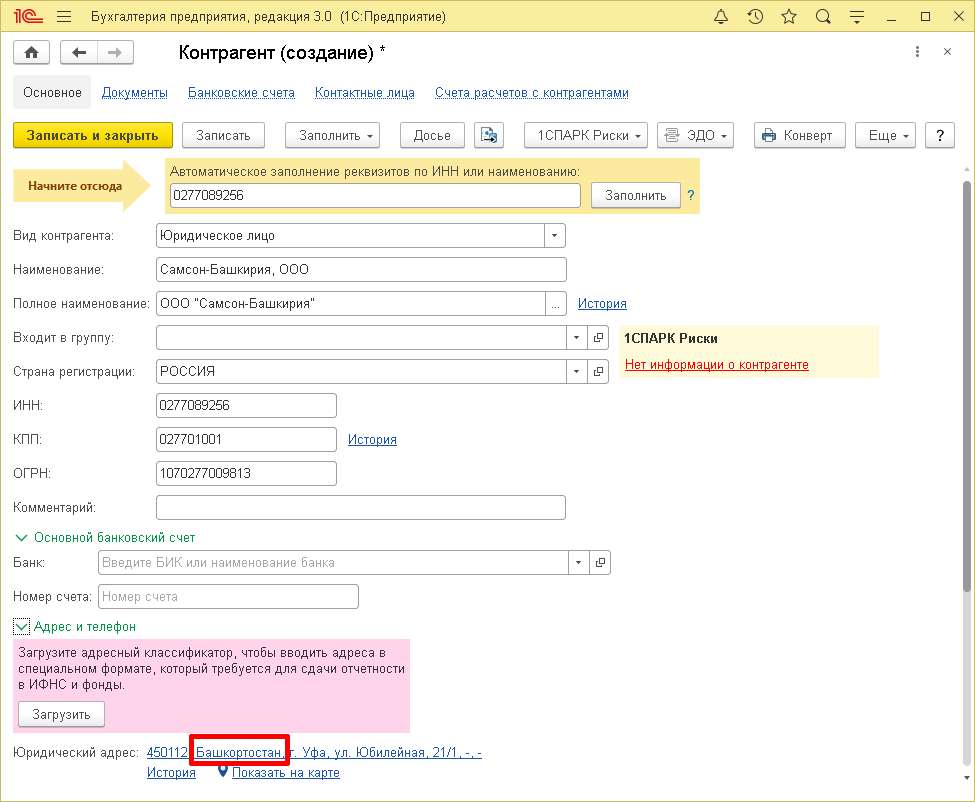The width and height of the screenshot is (975, 802).
Task: Go to the home page icon
Action: coord(31,53)
